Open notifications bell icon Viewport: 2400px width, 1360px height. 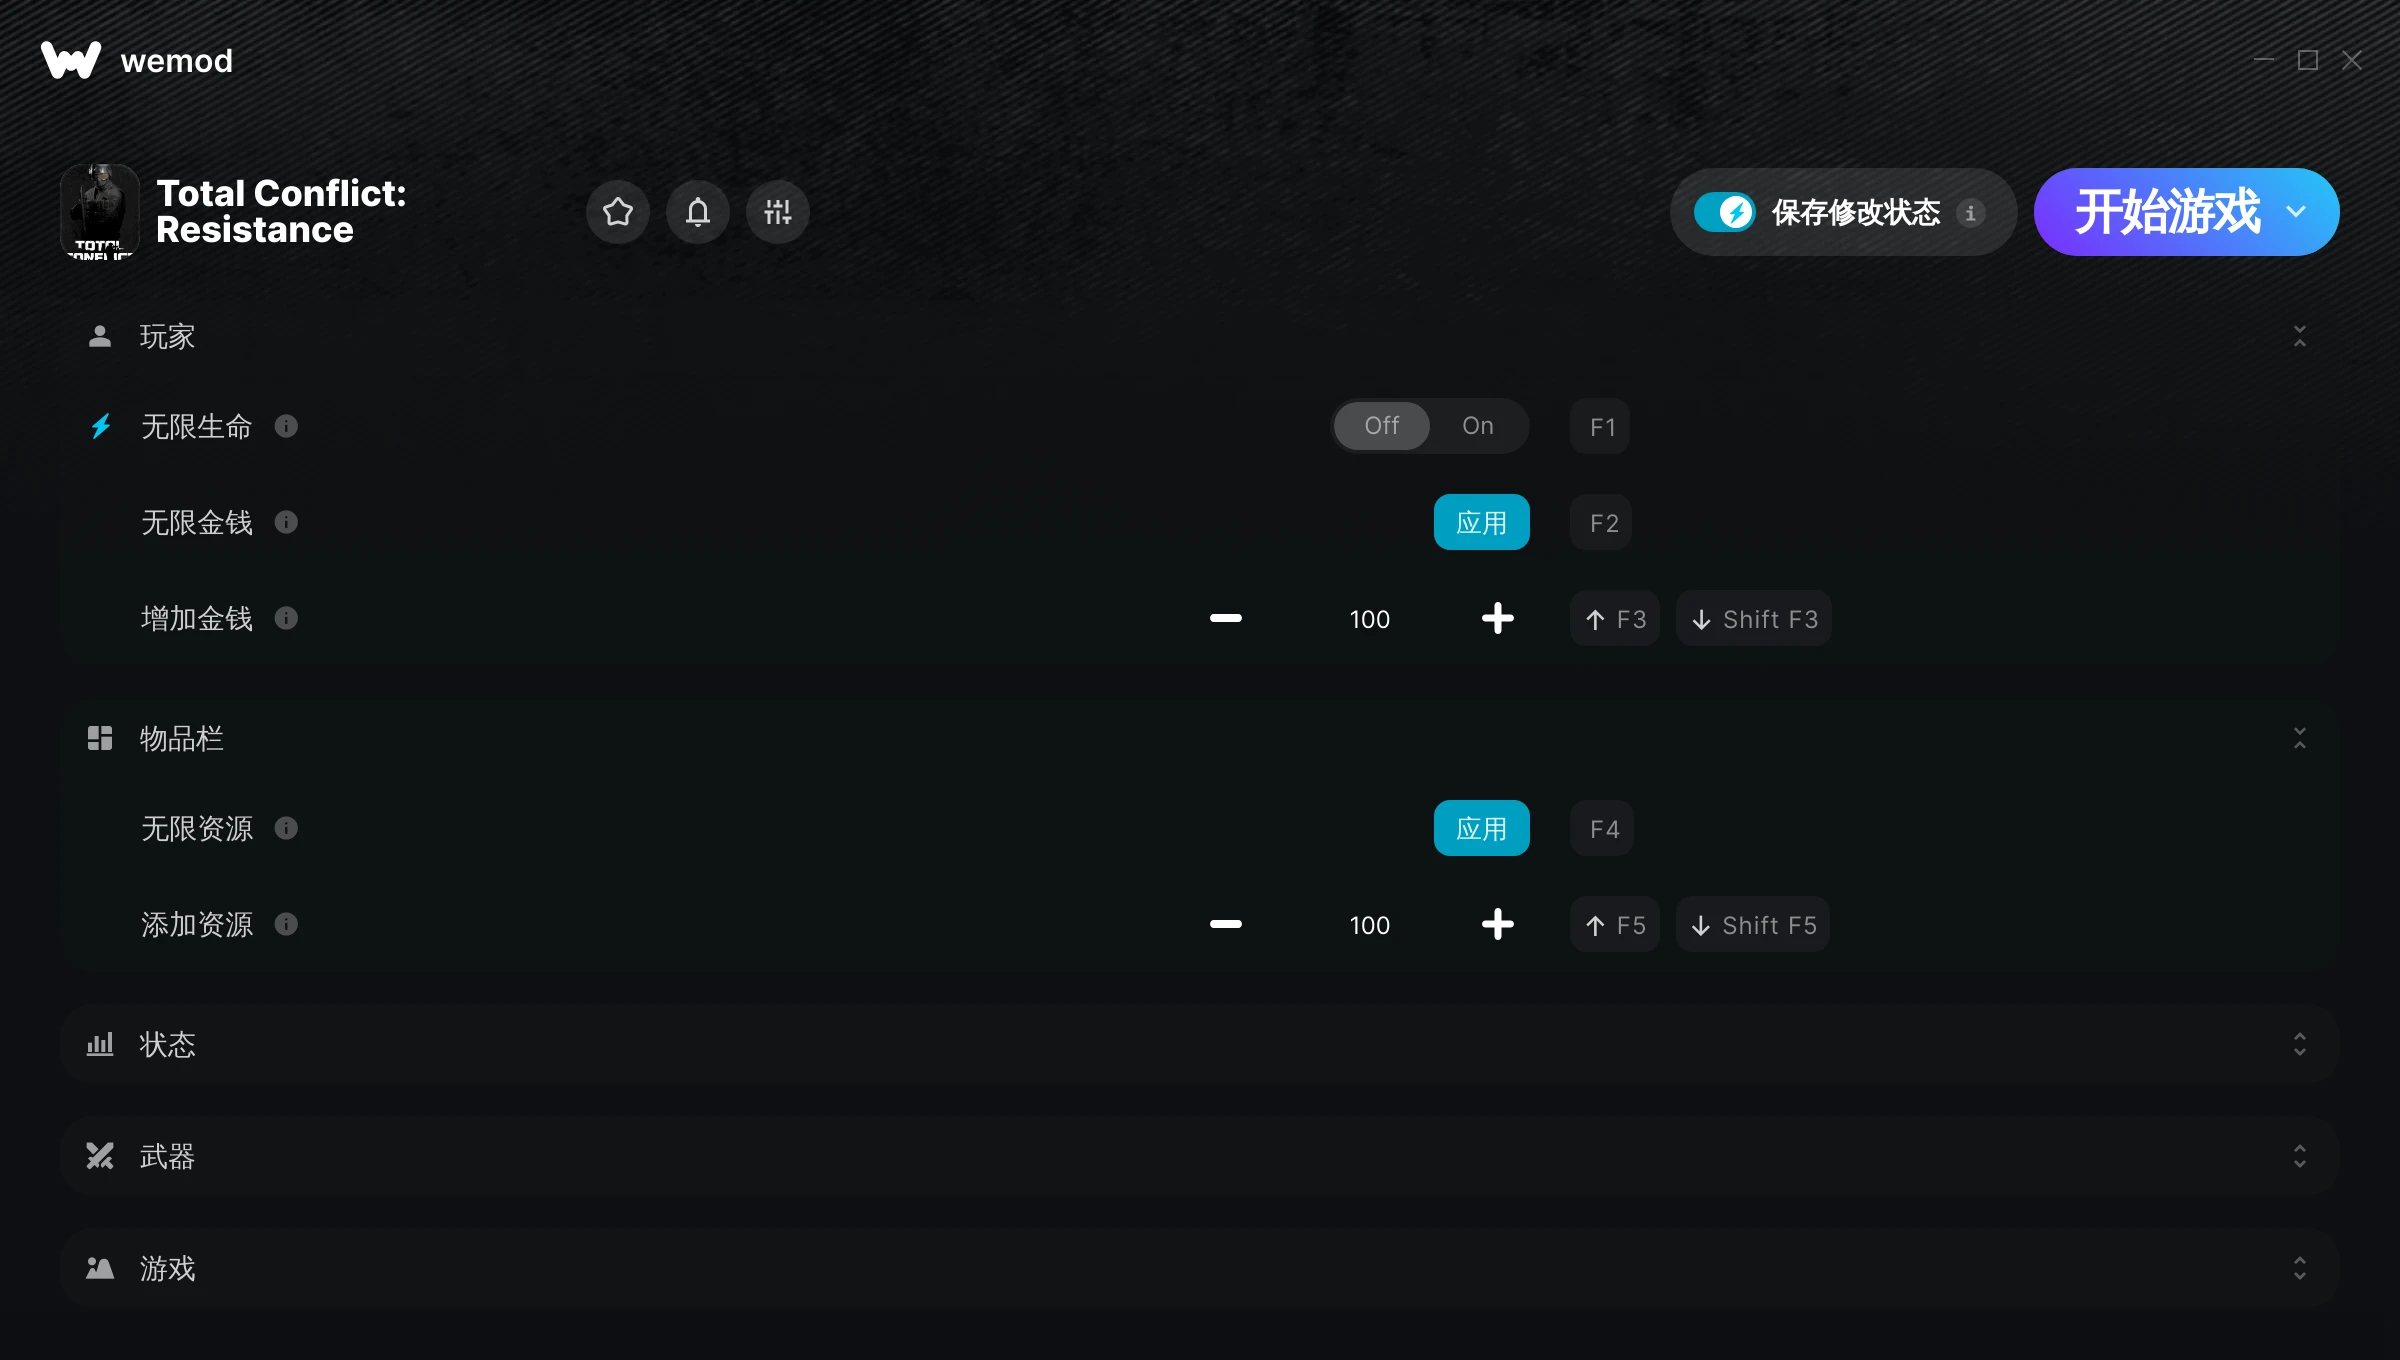[x=698, y=212]
